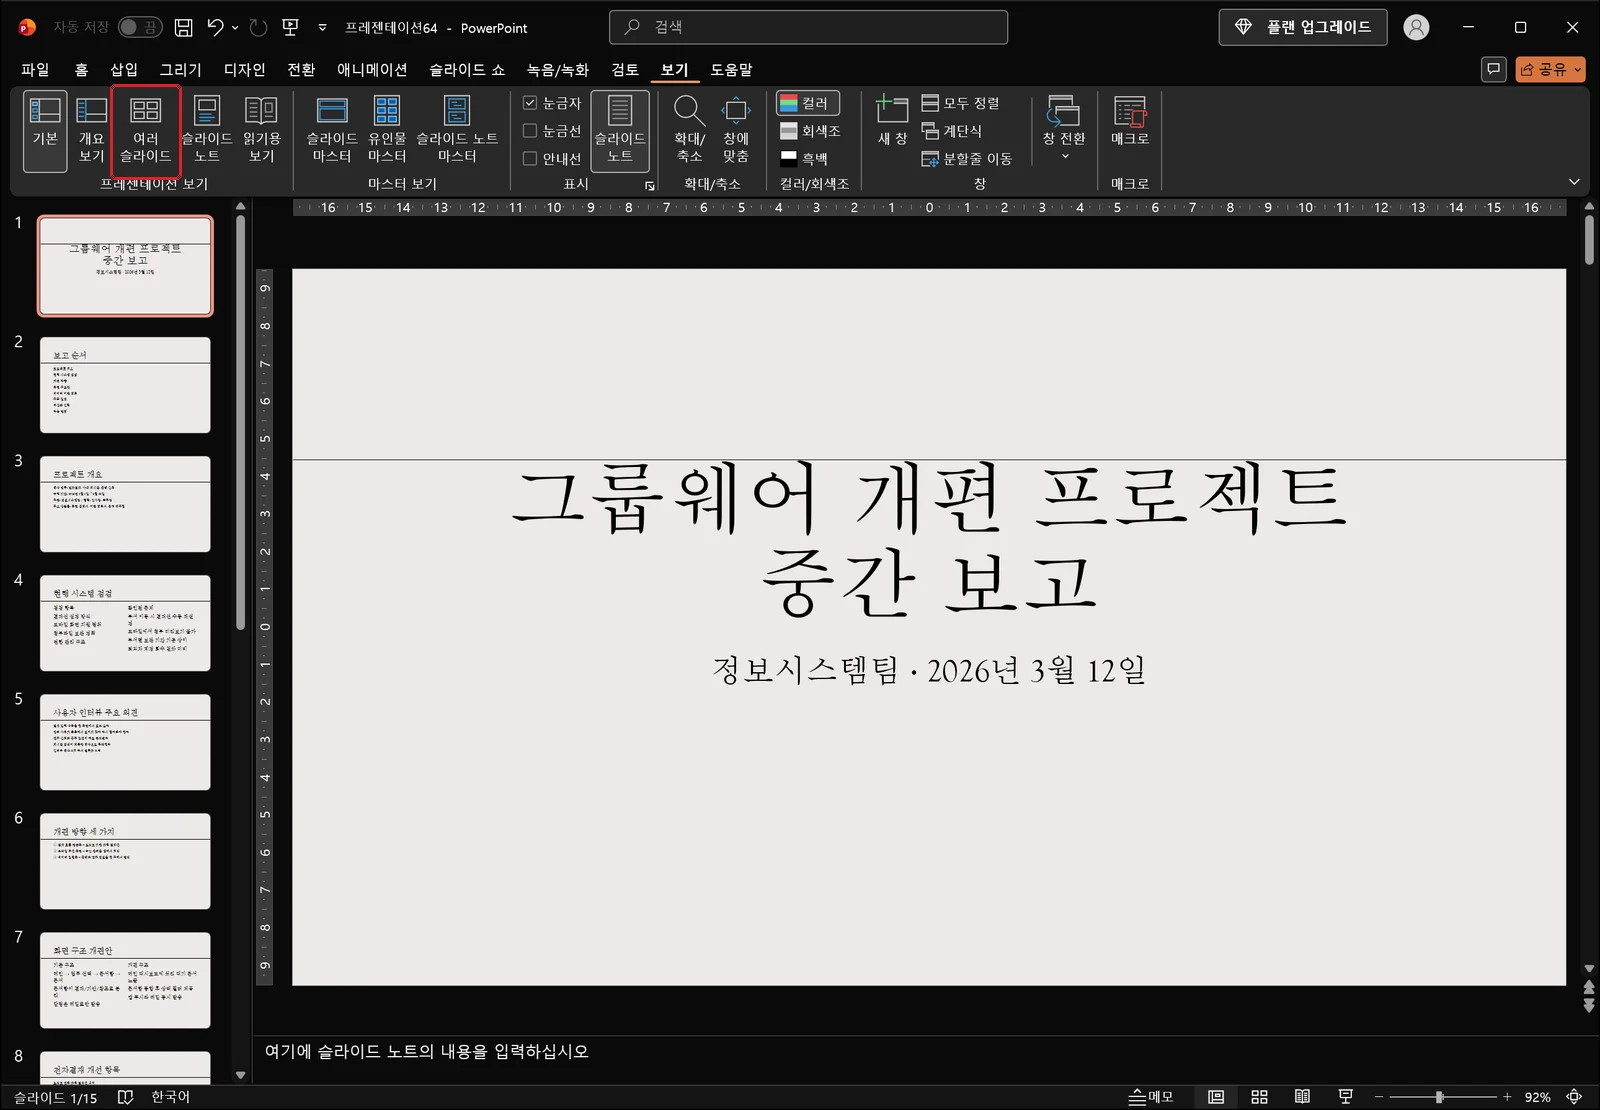Click next slide arrow below vertical scrollbar

click(x=1589, y=1007)
